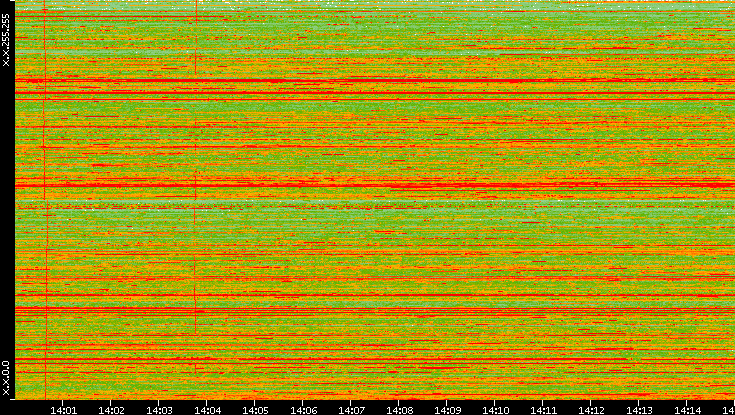Click the 14:07 time axis label

tap(351, 410)
